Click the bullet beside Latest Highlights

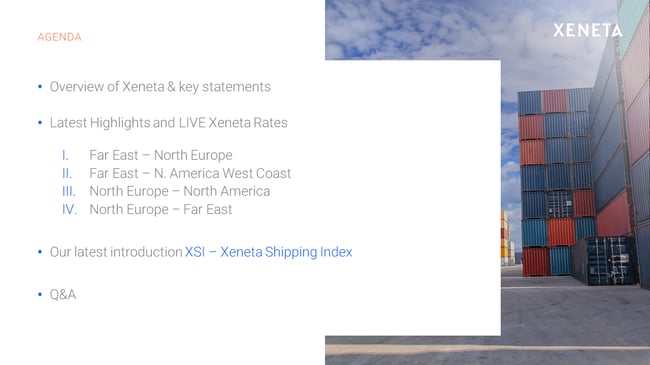(x=40, y=123)
